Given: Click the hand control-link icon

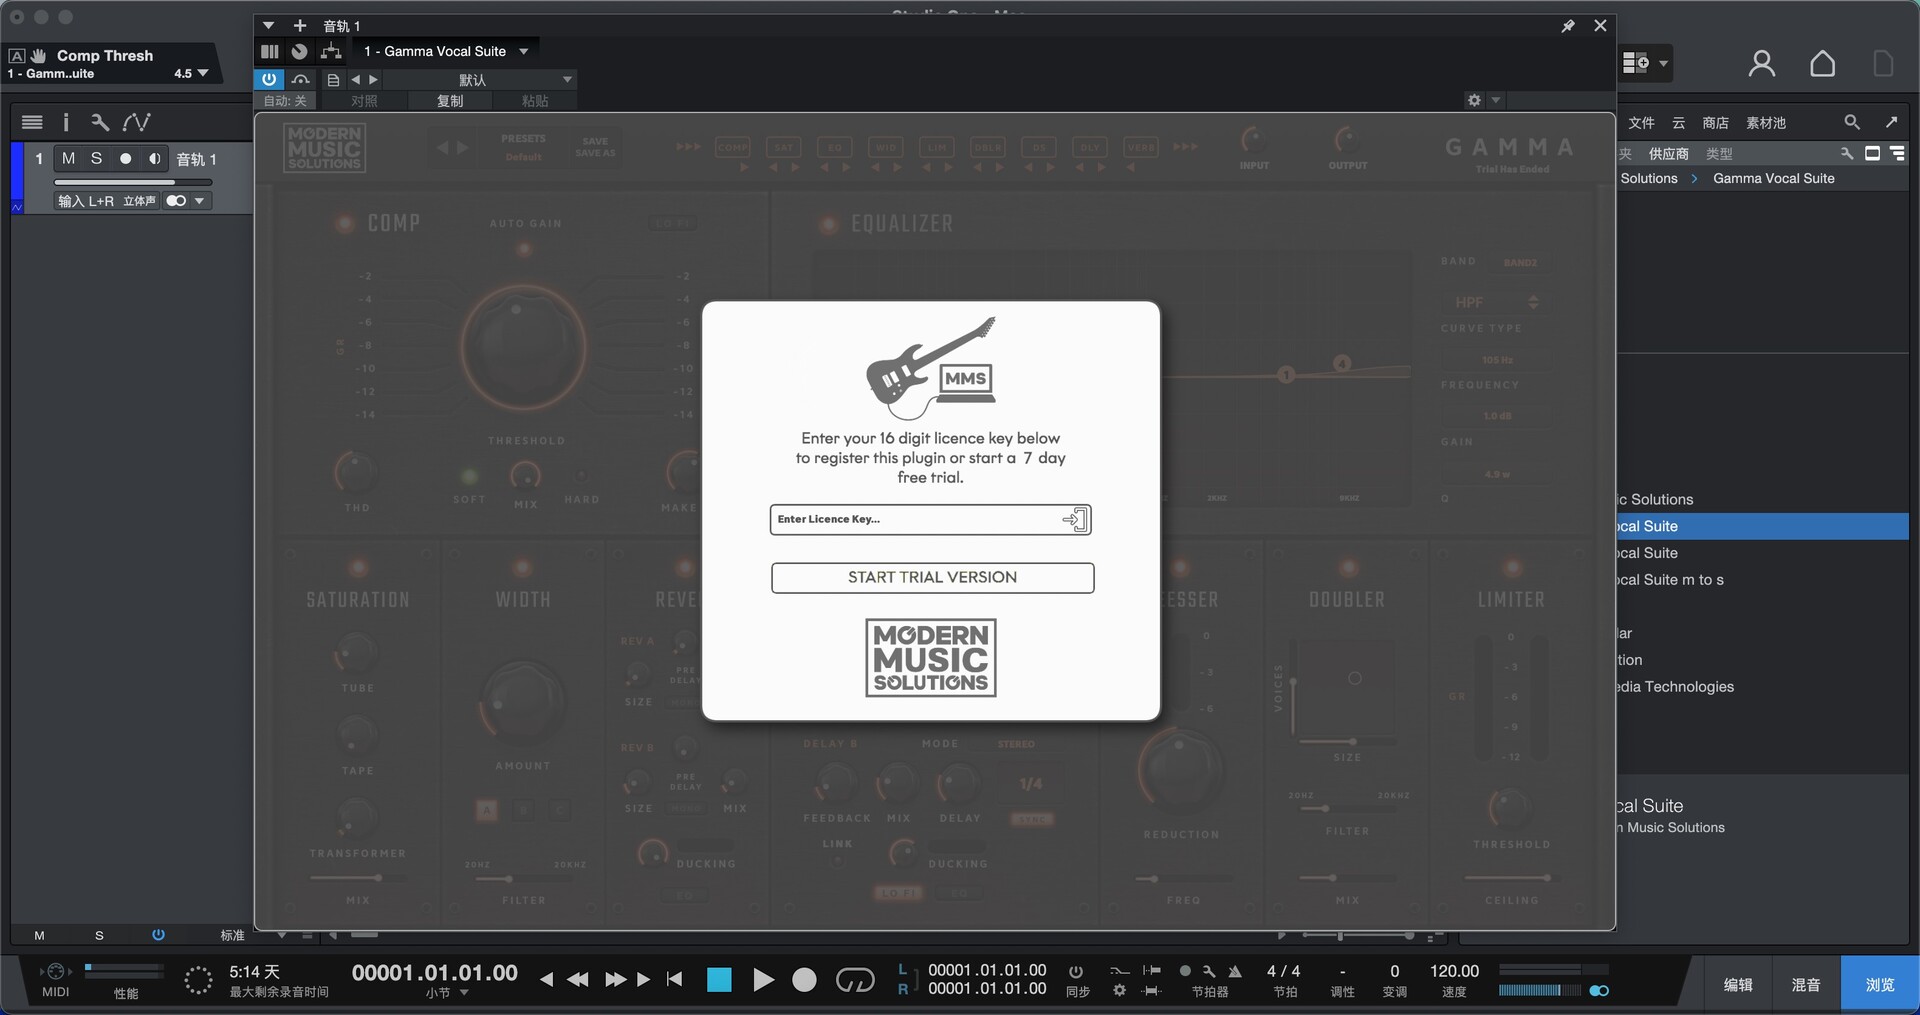Looking at the screenshot, I should pyautogui.click(x=38, y=56).
